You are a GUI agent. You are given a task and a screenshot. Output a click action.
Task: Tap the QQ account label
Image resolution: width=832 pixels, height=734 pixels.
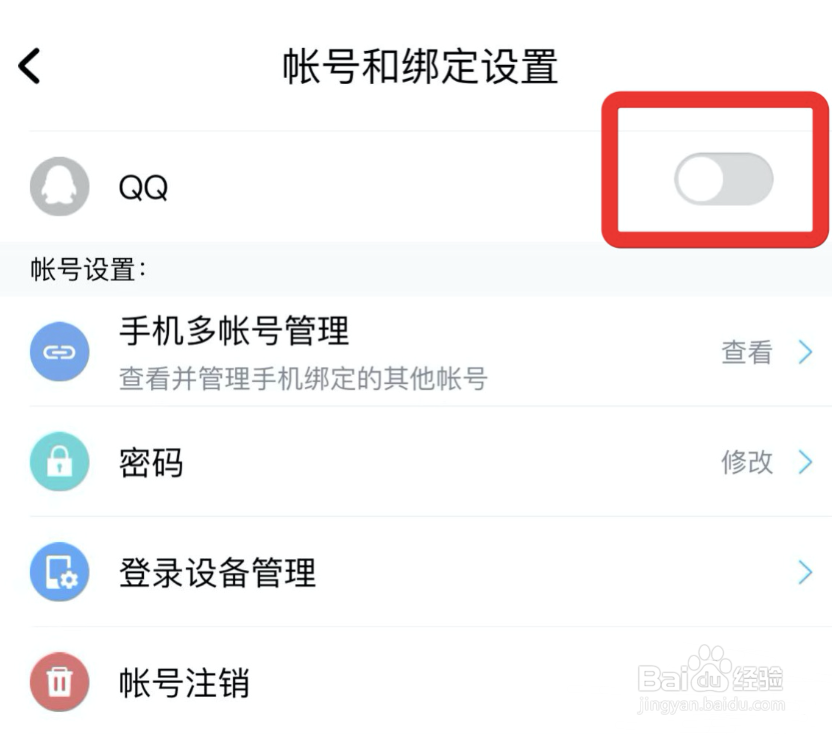click(143, 187)
